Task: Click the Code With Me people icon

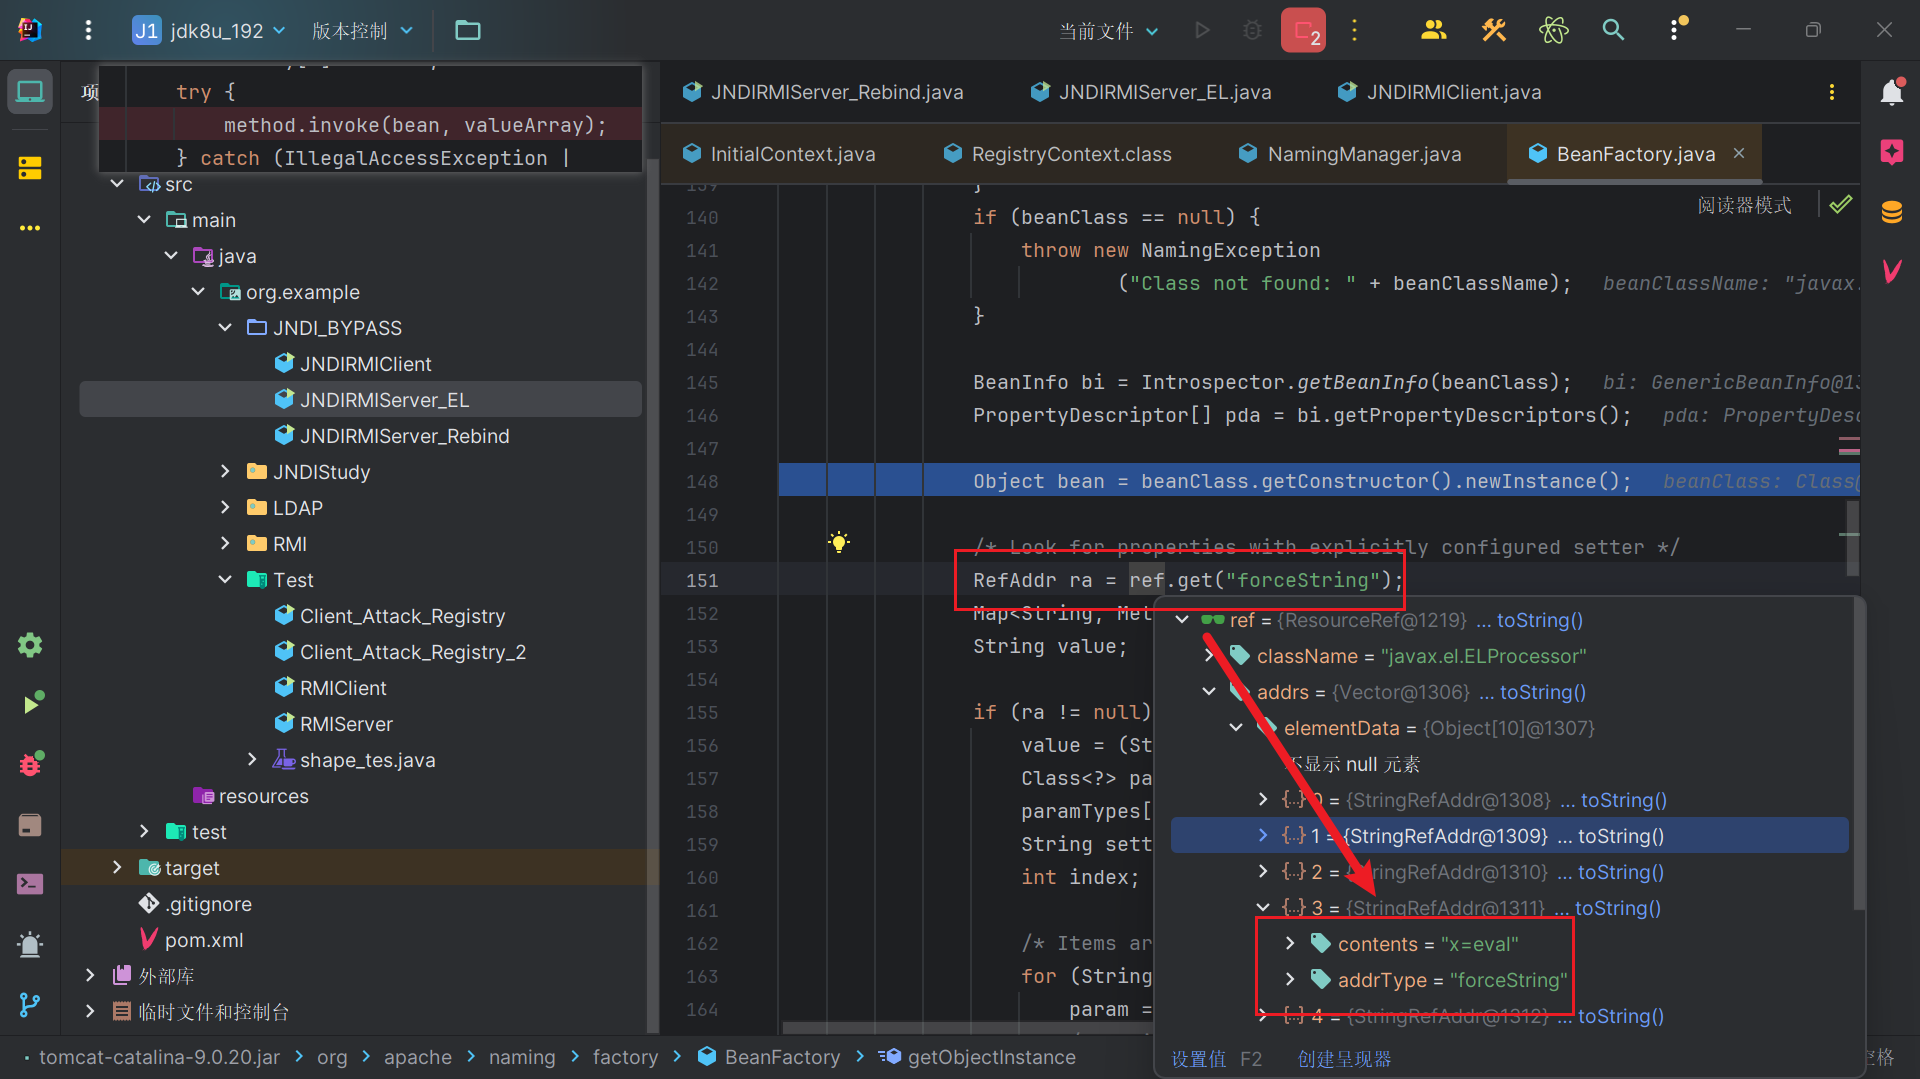Action: click(1433, 30)
